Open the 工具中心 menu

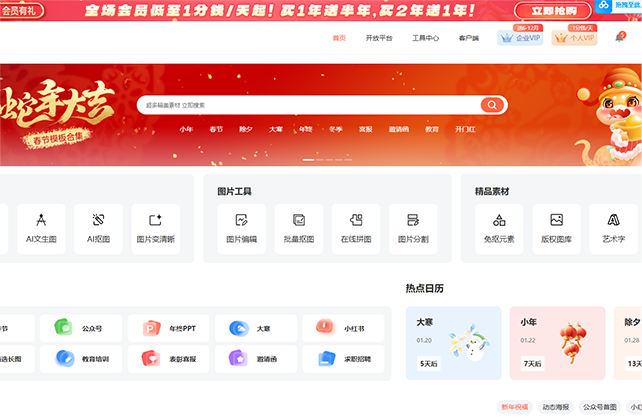pos(425,38)
